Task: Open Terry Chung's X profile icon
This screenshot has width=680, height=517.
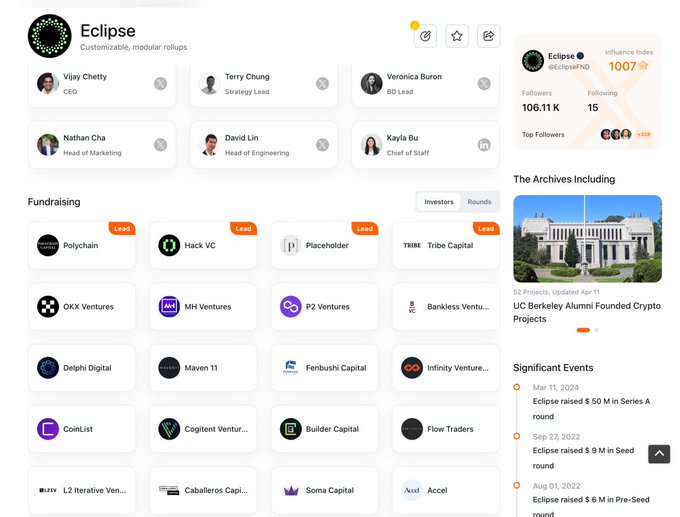Action: pos(322,83)
